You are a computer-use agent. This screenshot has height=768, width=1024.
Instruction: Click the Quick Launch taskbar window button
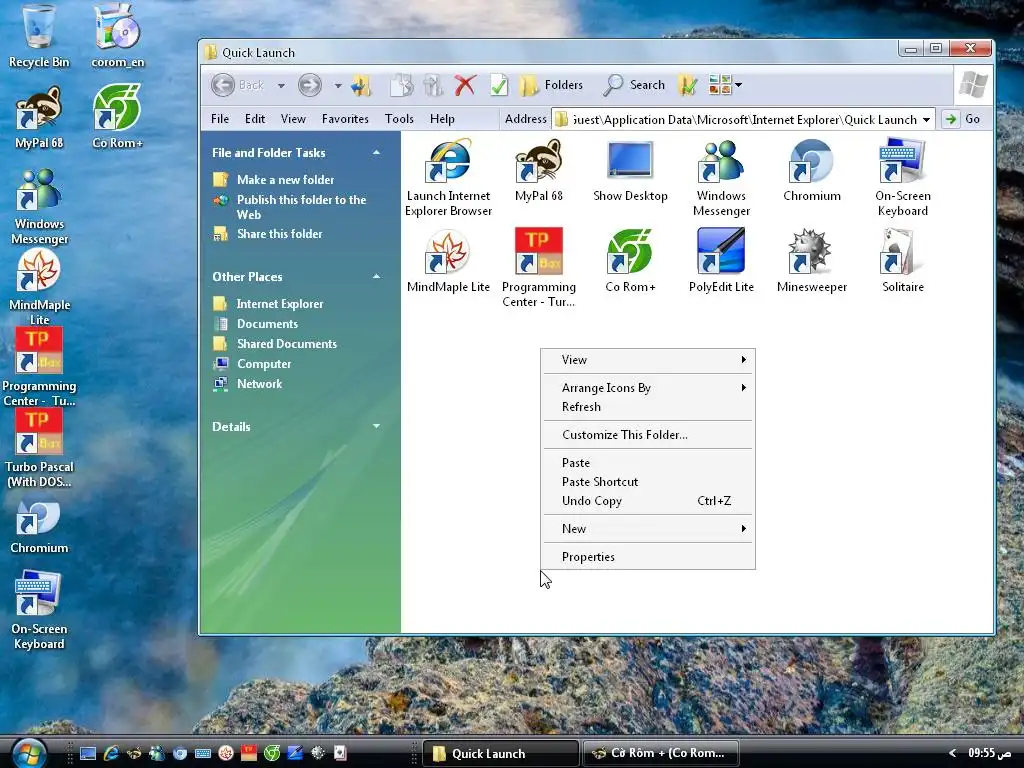click(502, 753)
